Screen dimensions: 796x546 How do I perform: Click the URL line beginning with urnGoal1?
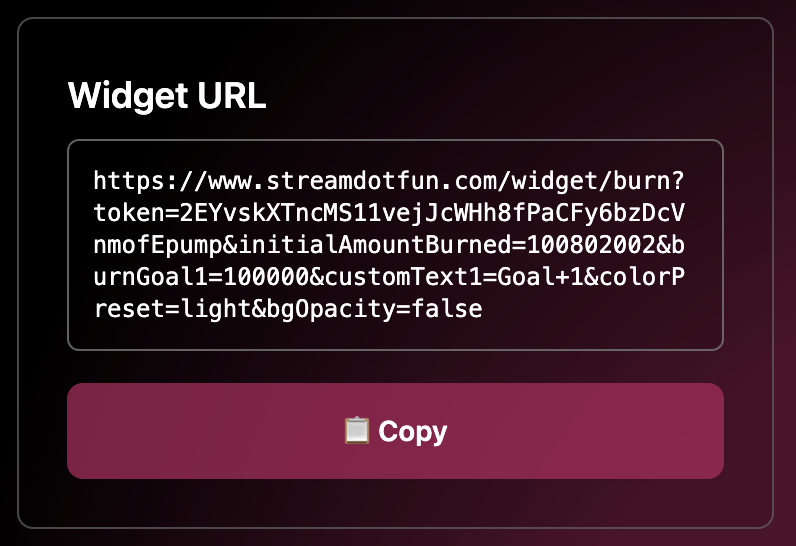pos(388,277)
